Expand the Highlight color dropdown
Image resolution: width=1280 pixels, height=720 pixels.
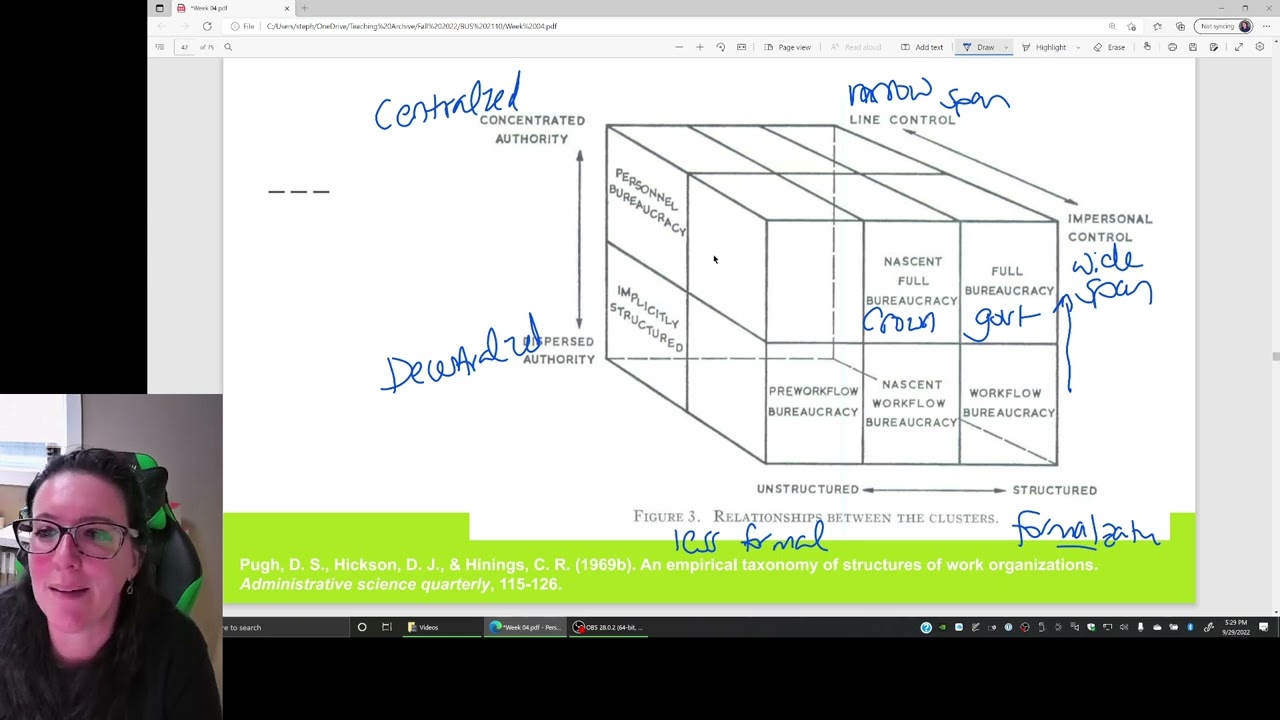pos(1078,47)
